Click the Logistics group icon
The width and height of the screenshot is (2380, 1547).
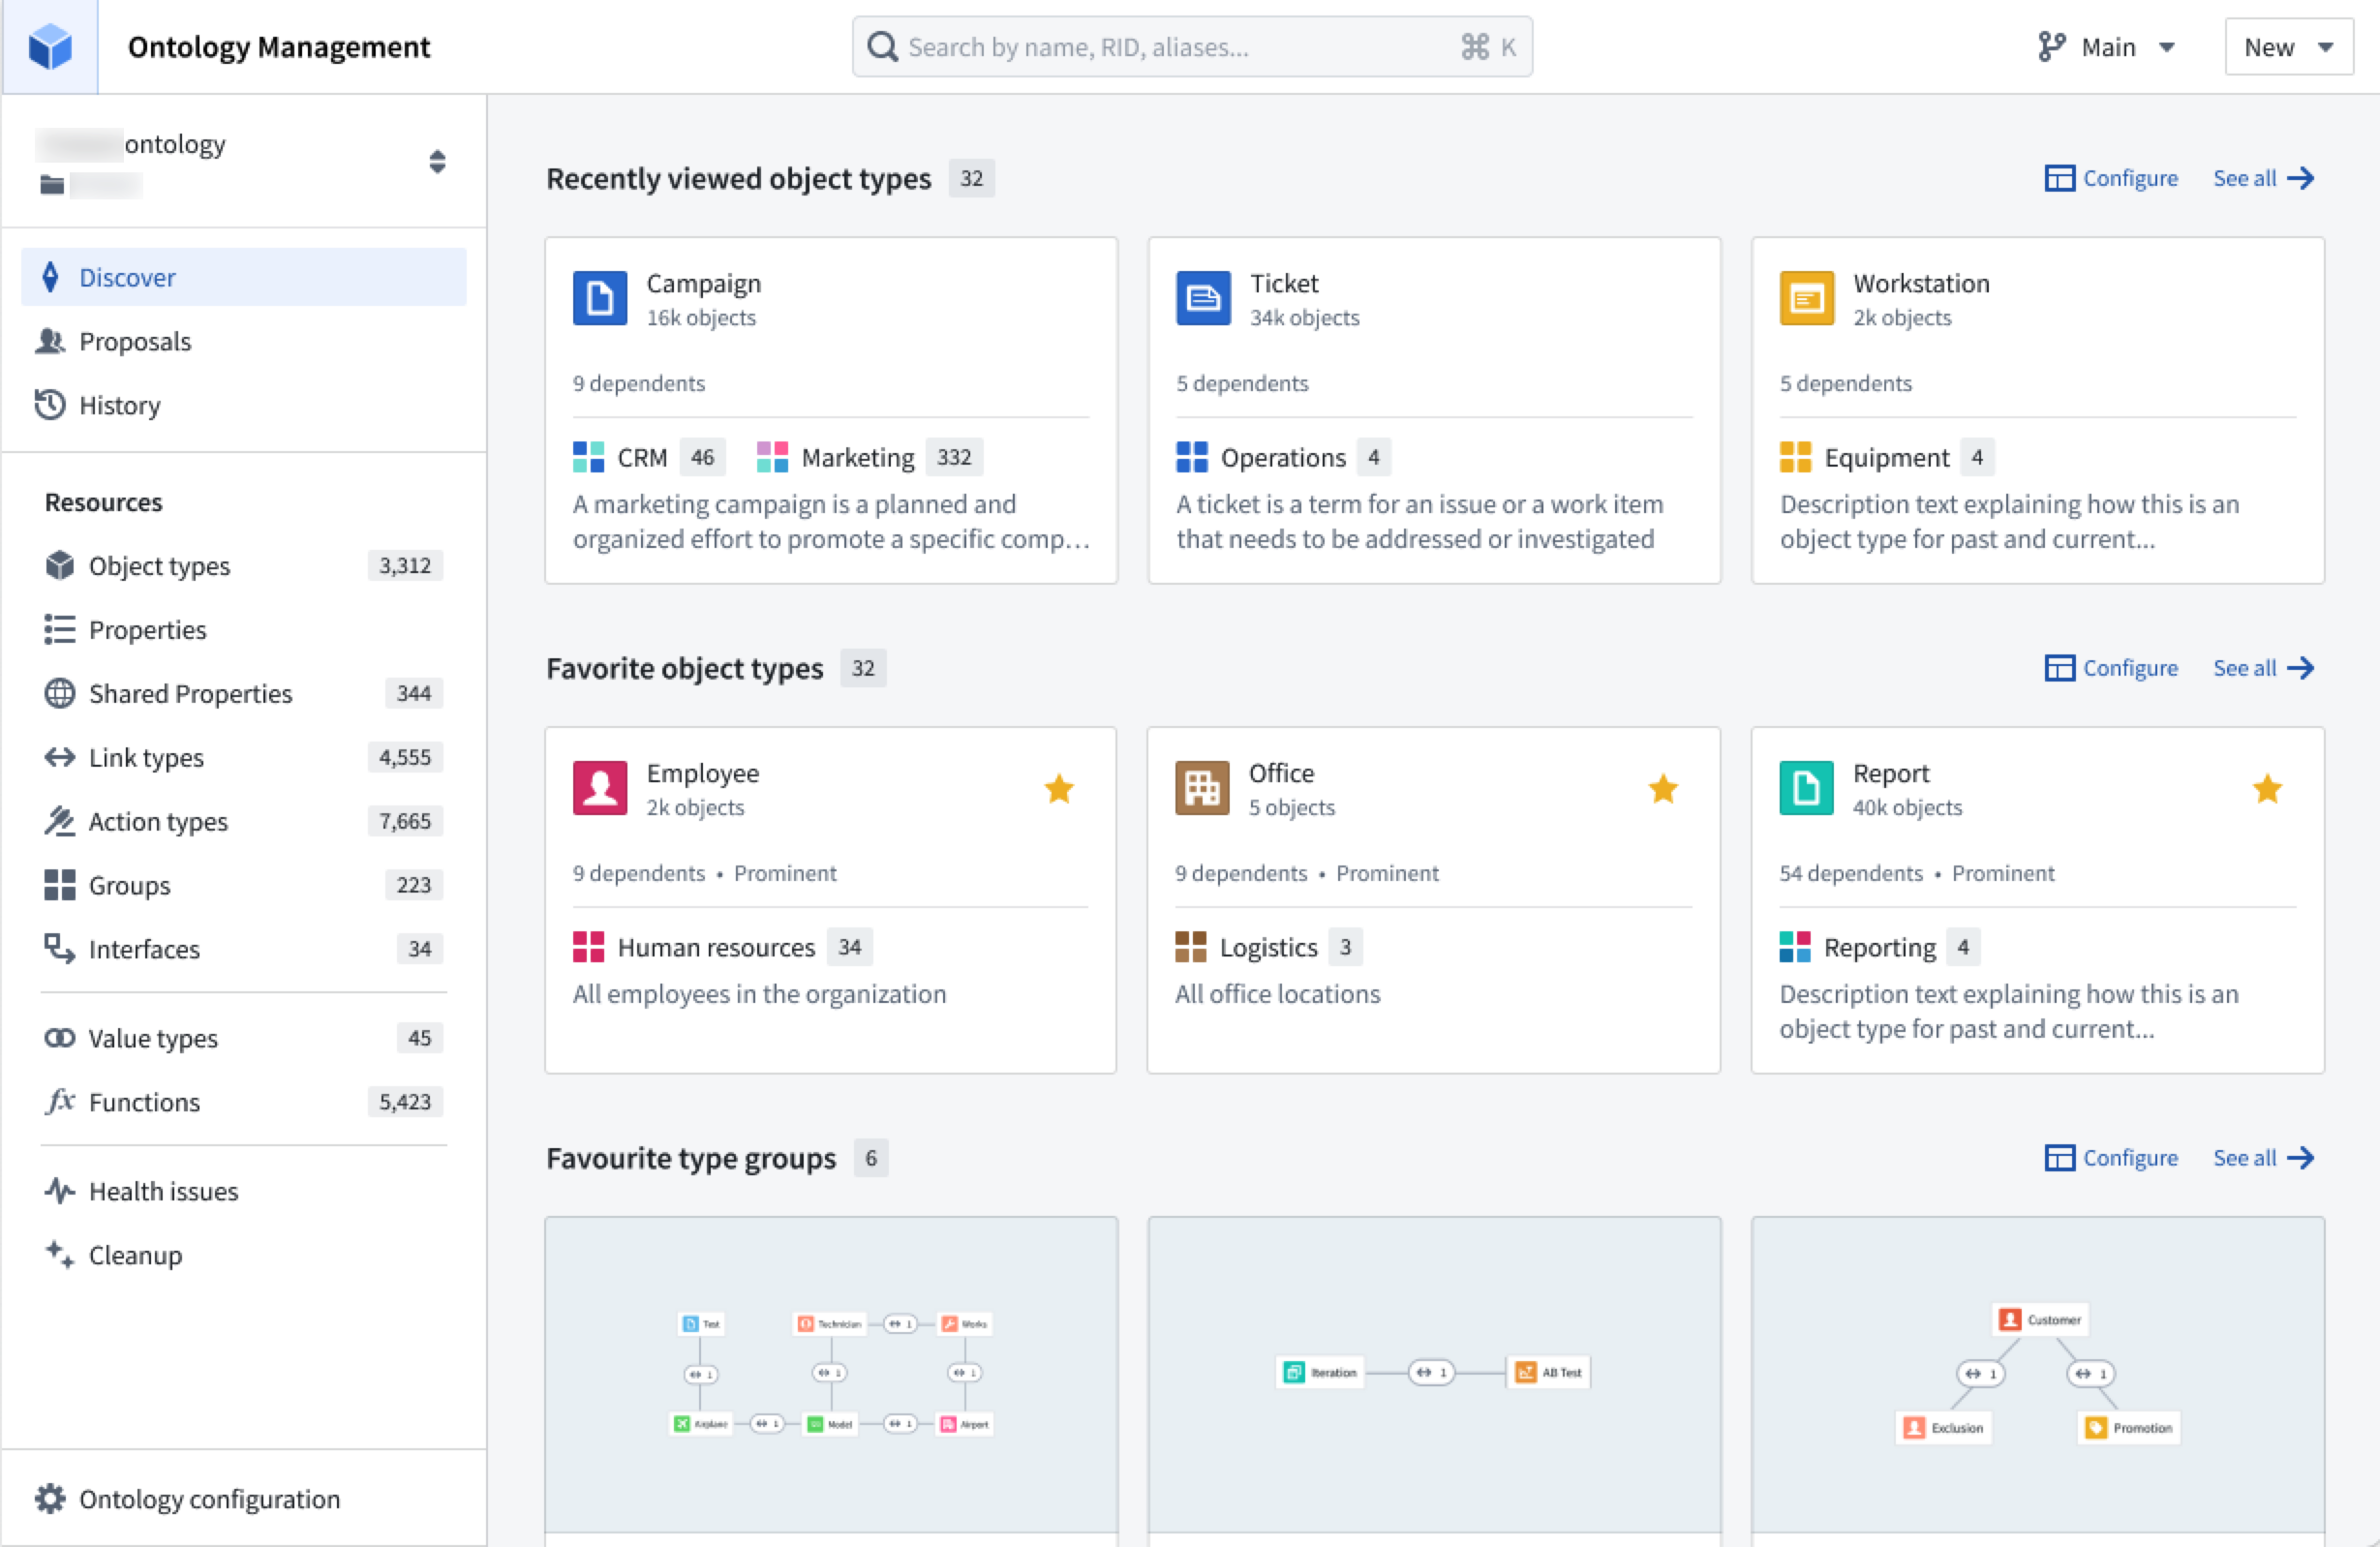click(x=1191, y=947)
